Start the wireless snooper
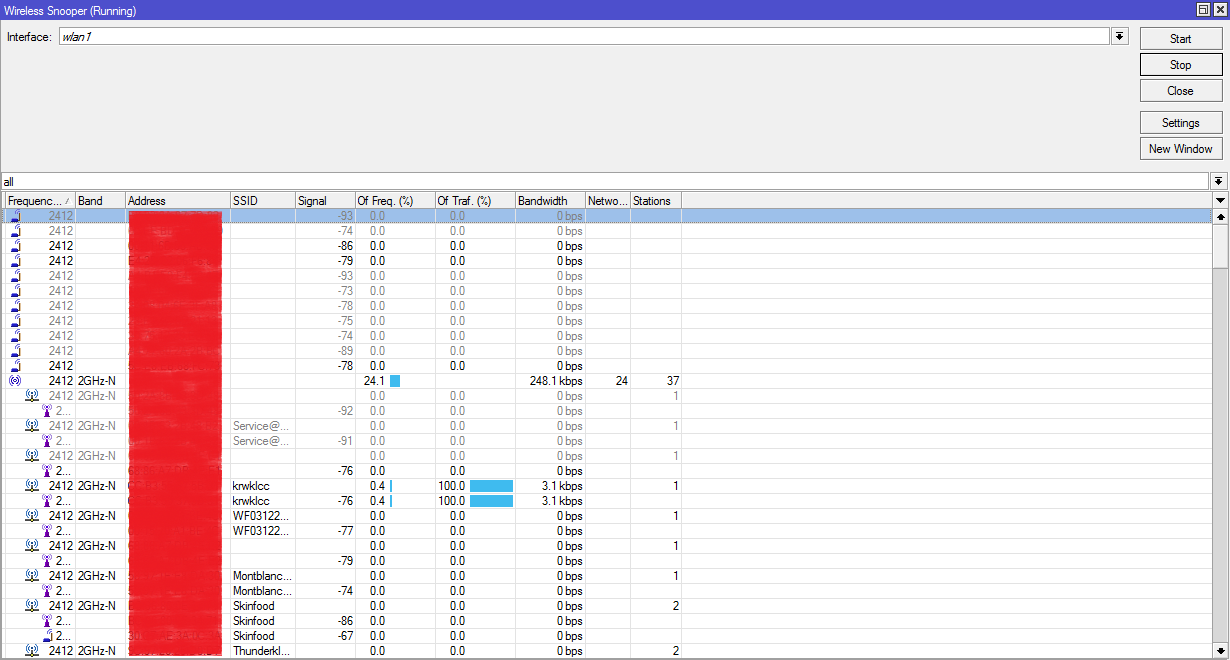Viewport: 1230px width, 660px height. 1181,39
